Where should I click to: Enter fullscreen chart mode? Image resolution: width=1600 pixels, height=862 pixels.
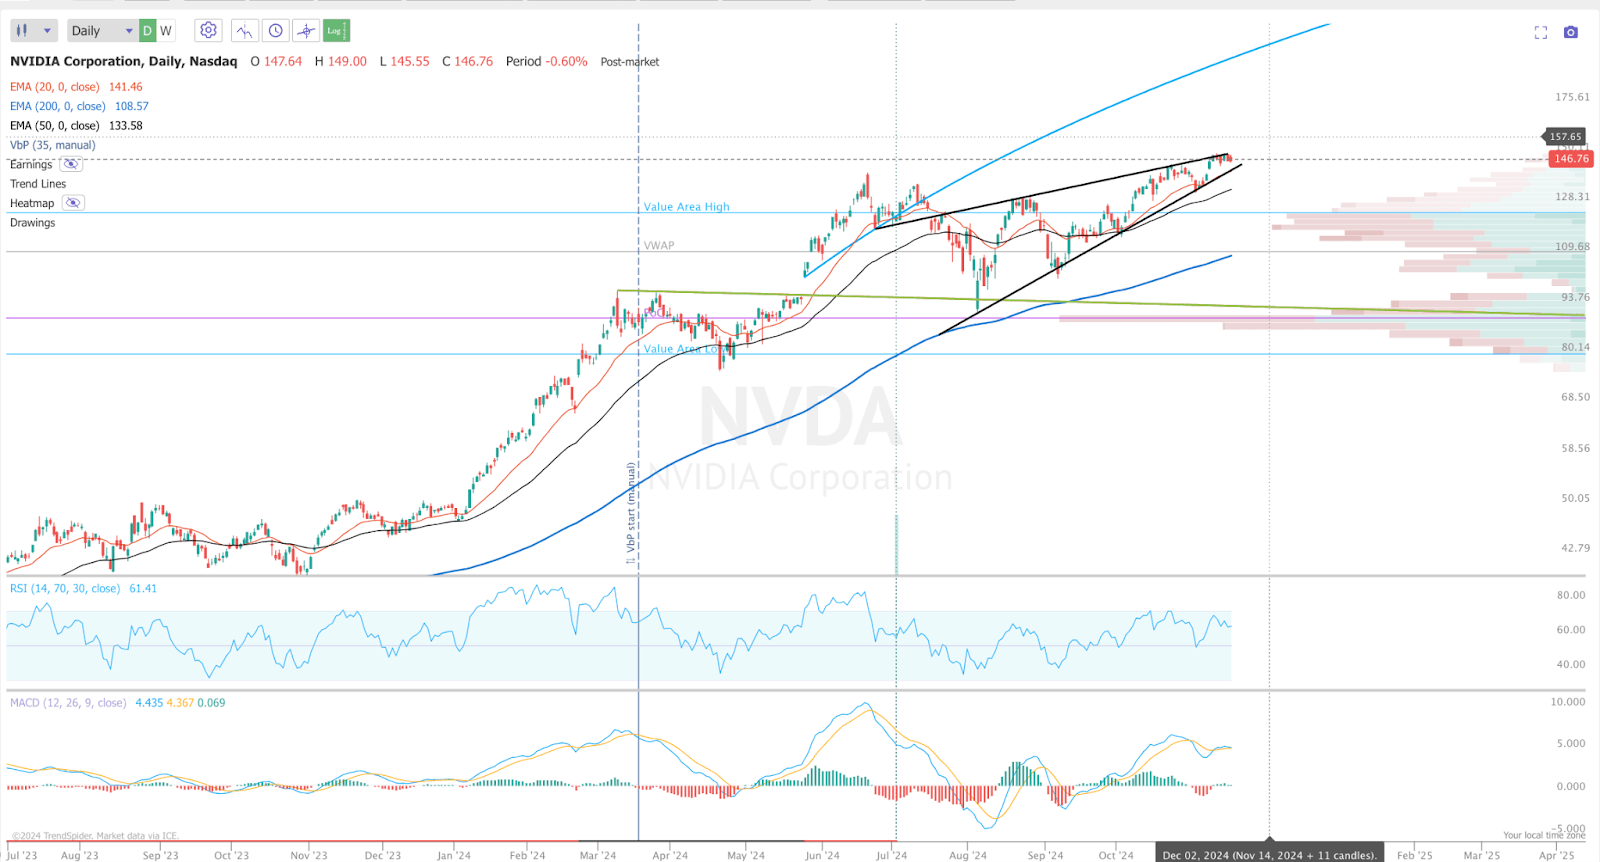point(1541,32)
